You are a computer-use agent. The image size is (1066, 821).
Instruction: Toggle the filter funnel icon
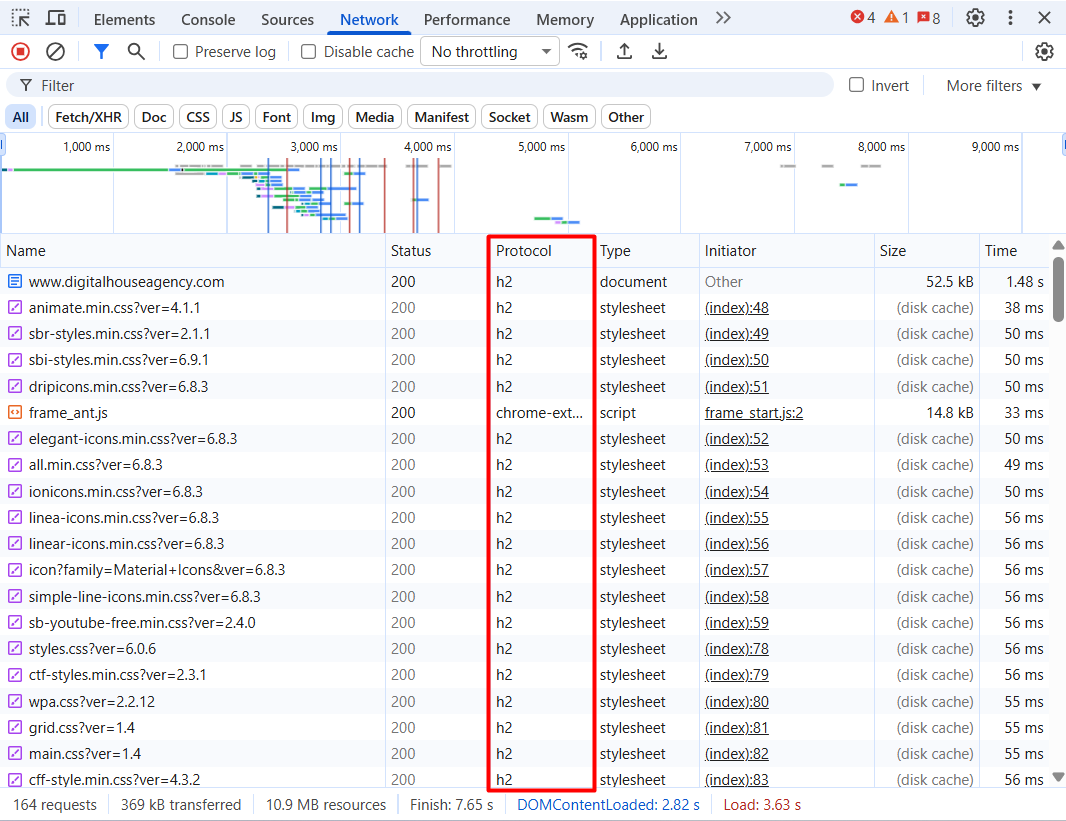click(101, 52)
